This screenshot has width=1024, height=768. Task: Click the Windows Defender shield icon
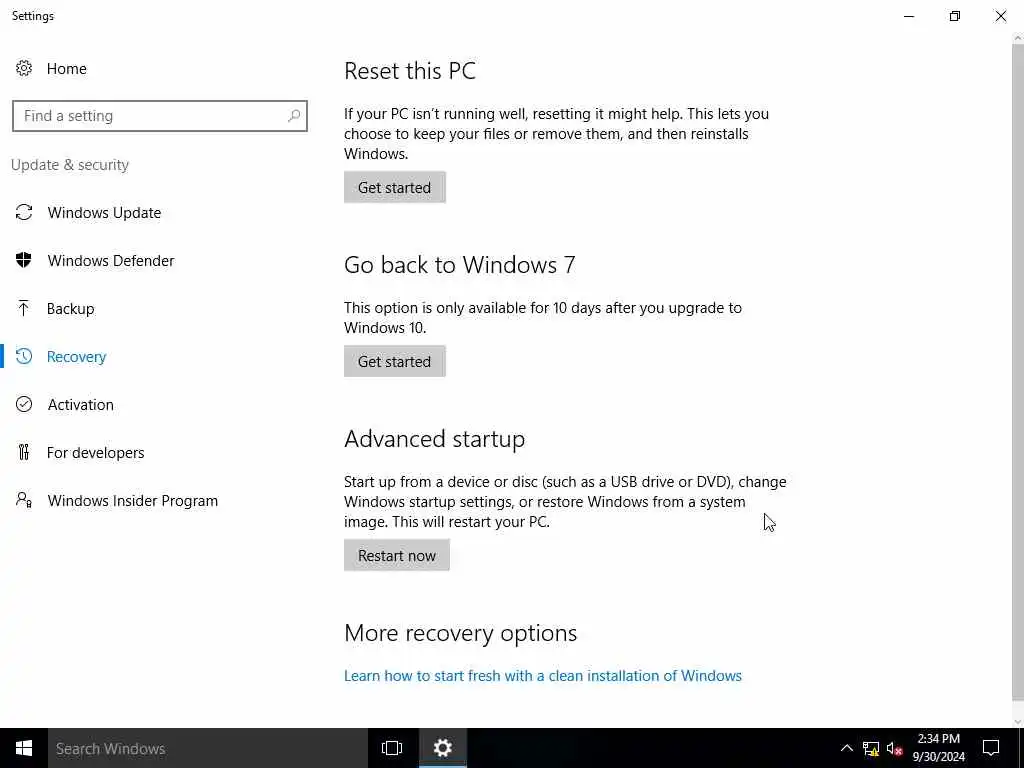tap(24, 260)
